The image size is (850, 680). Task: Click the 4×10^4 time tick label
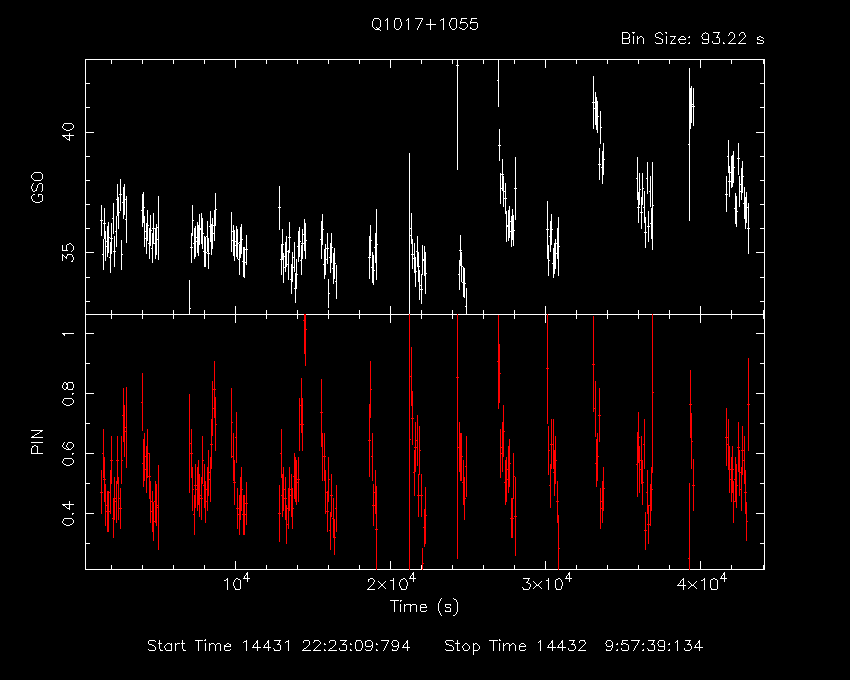pos(701,583)
